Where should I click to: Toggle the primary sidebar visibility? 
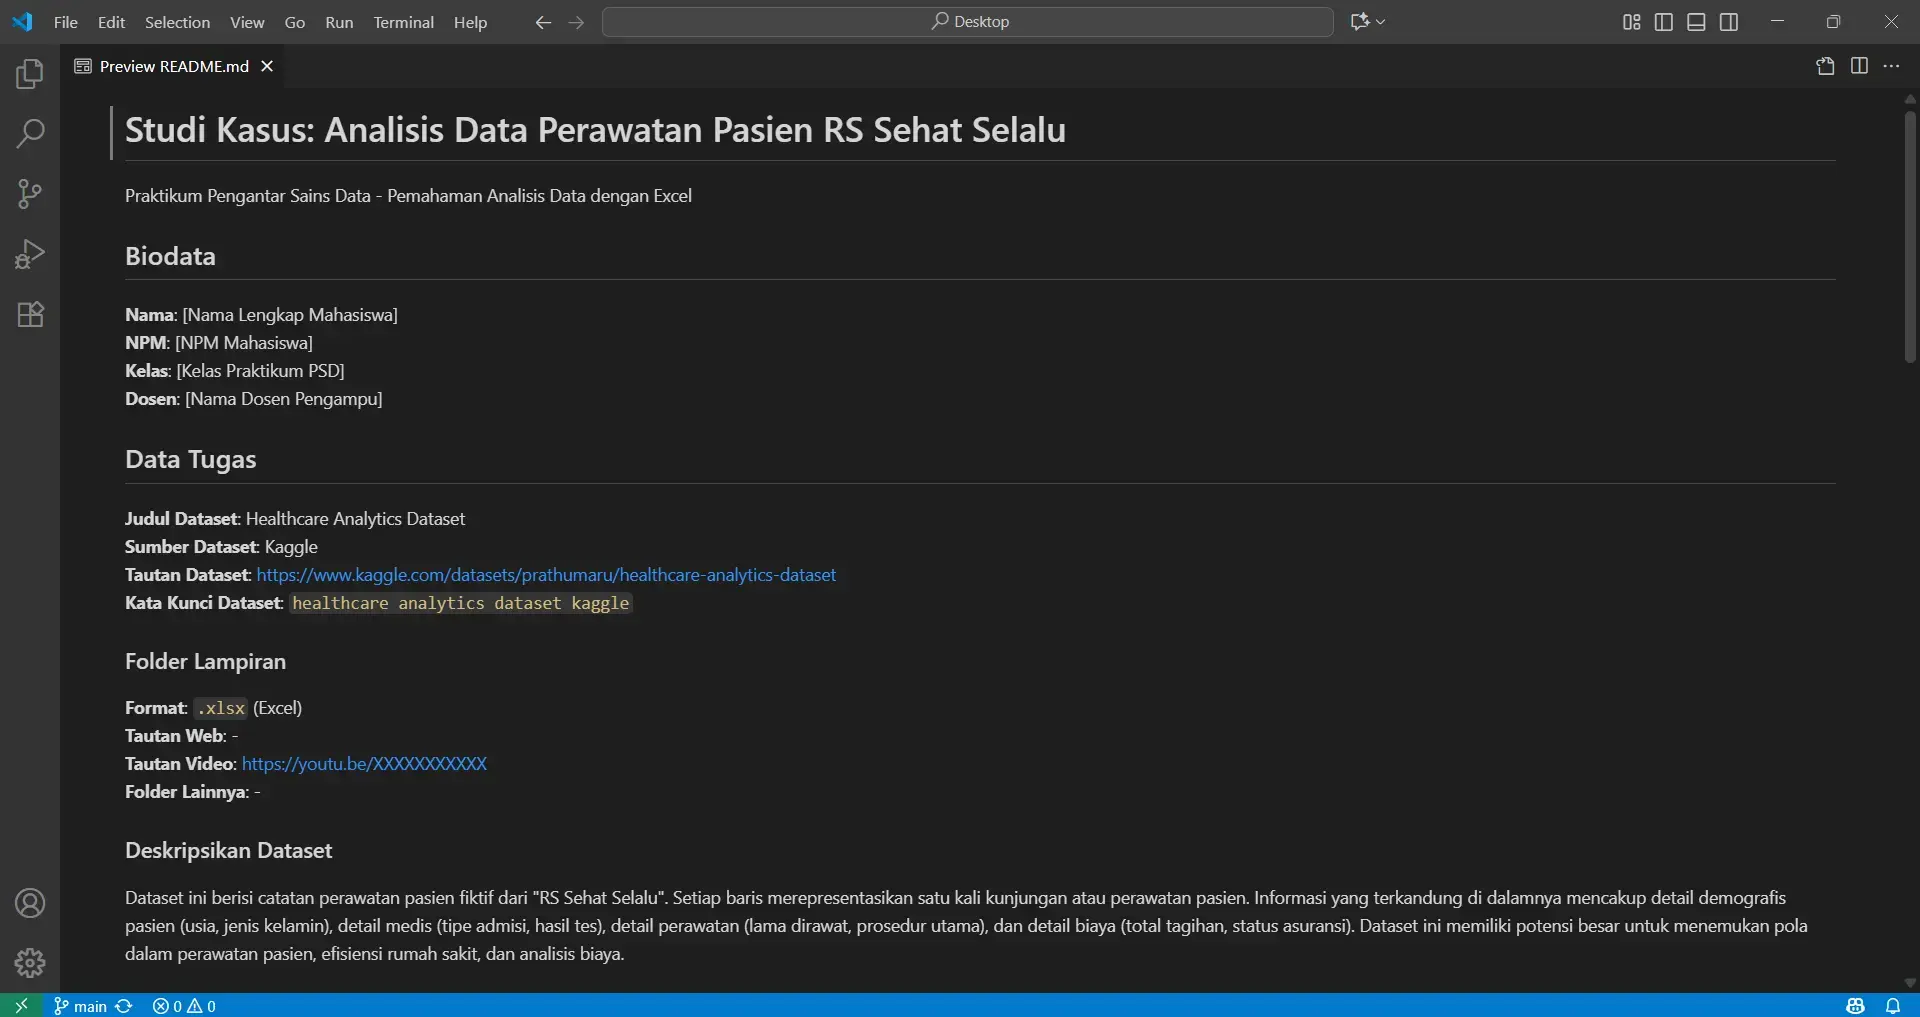[1663, 21]
